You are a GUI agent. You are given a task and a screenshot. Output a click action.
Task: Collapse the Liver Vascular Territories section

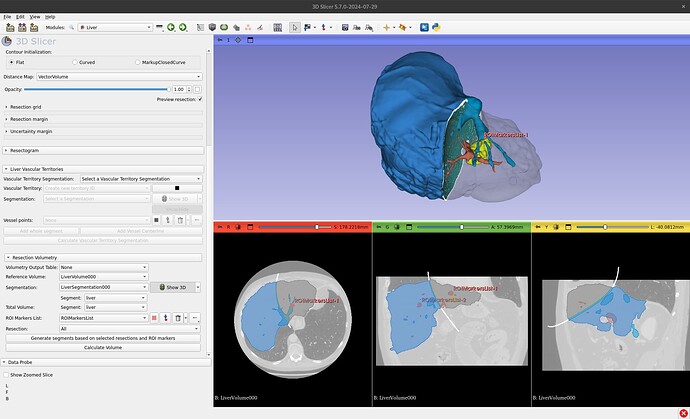click(x=103, y=169)
